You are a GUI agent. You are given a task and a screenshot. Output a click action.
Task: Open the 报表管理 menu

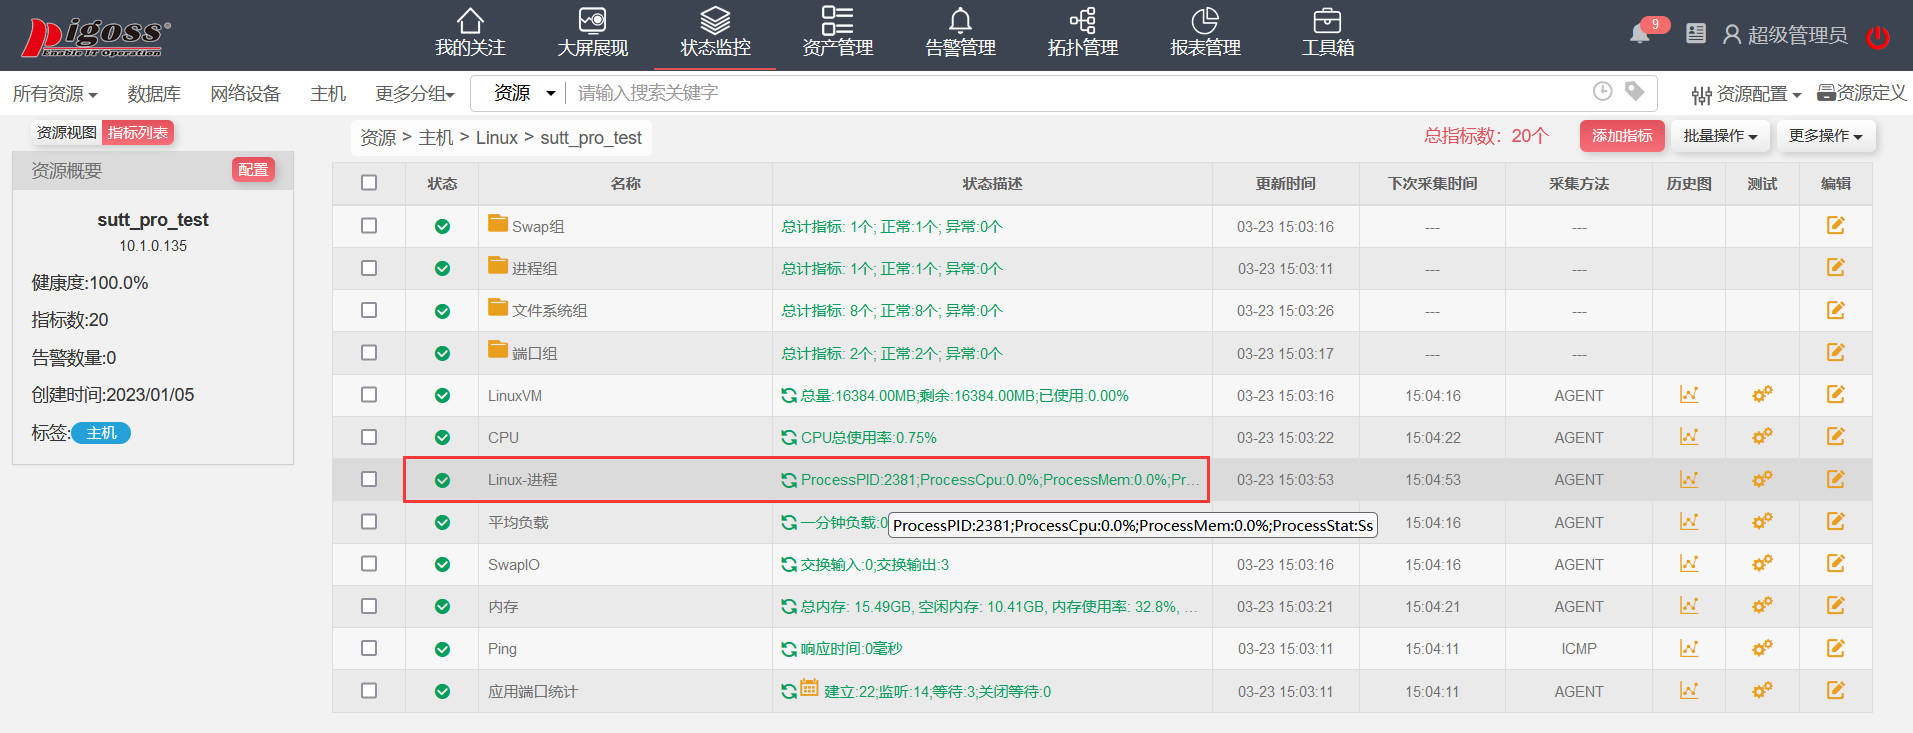pyautogui.click(x=1205, y=34)
